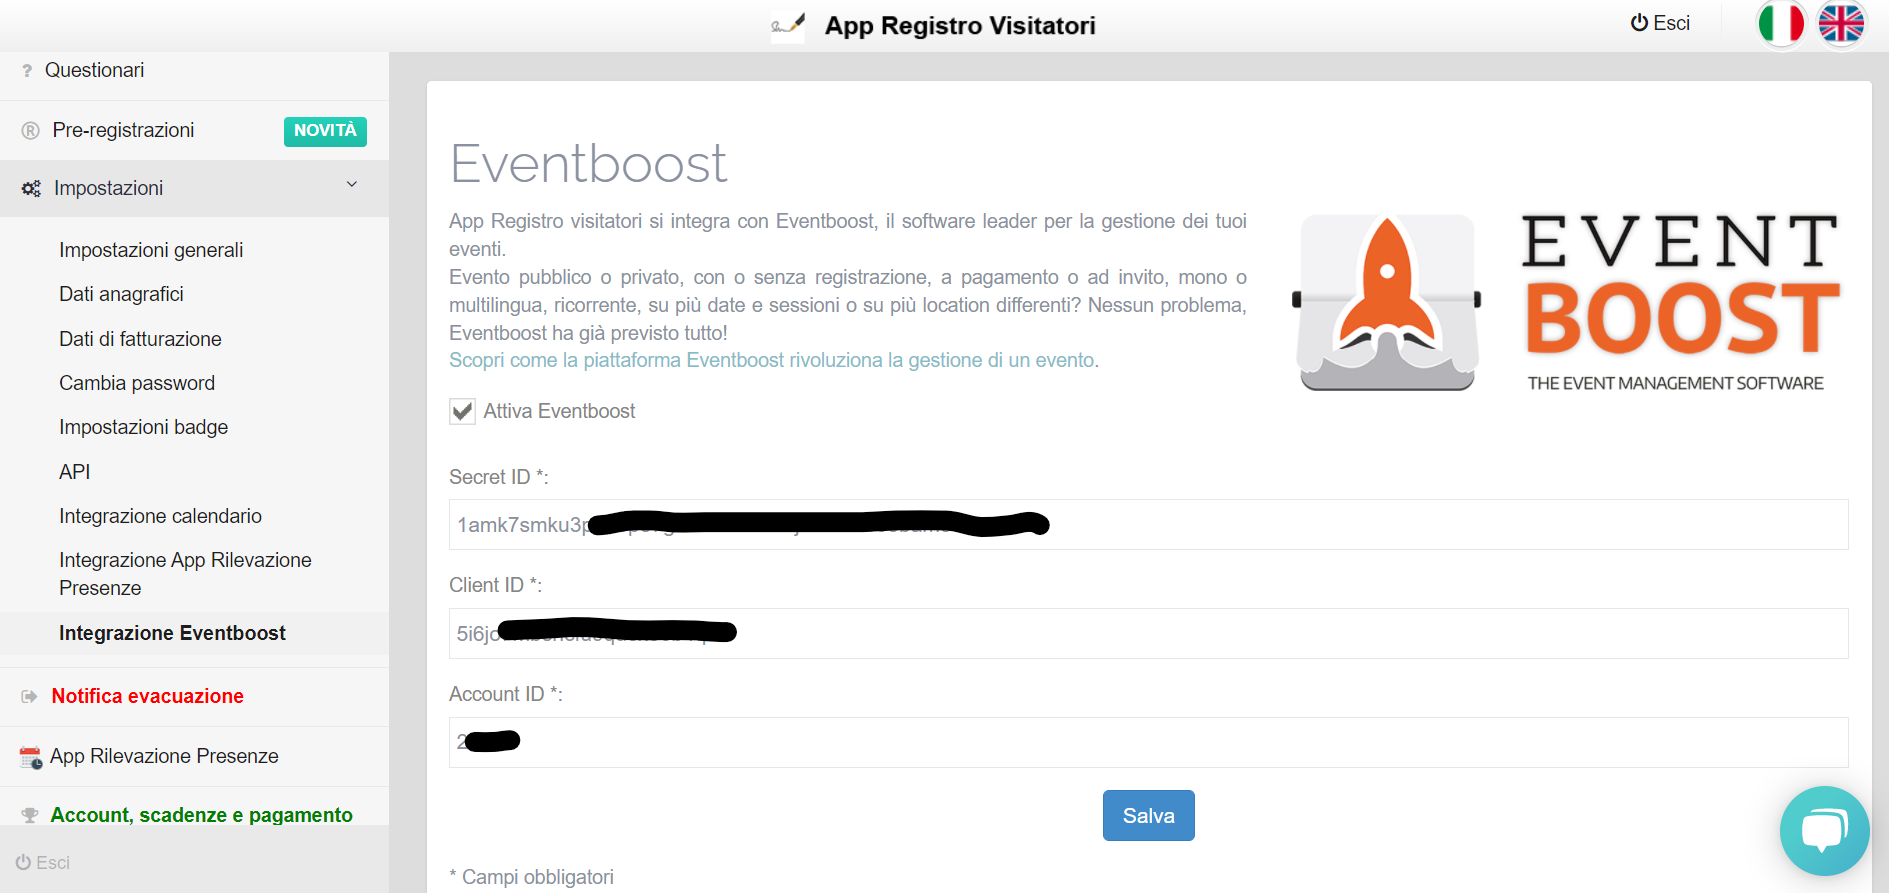The image size is (1889, 893).
Task: Click into the Account ID field
Action: tap(1148, 743)
